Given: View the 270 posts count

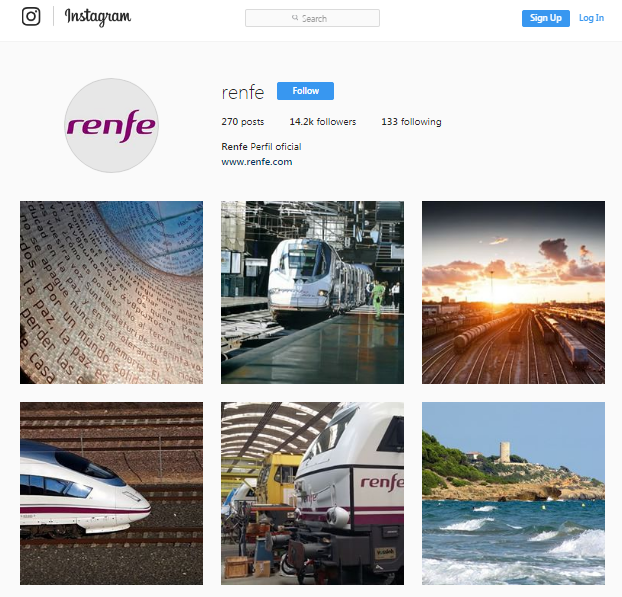Looking at the screenshot, I should coord(242,122).
